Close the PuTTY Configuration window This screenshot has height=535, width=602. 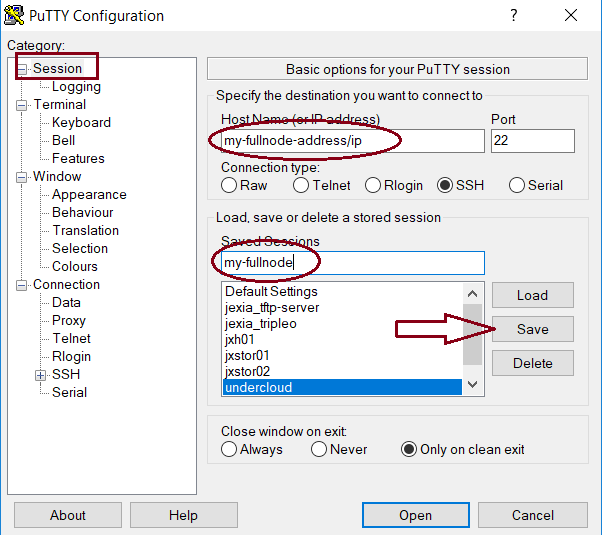(x=571, y=15)
